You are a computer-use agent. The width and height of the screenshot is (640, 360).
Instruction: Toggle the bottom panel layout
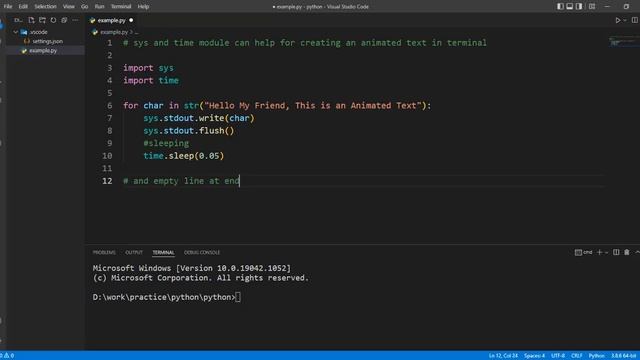pos(570,7)
